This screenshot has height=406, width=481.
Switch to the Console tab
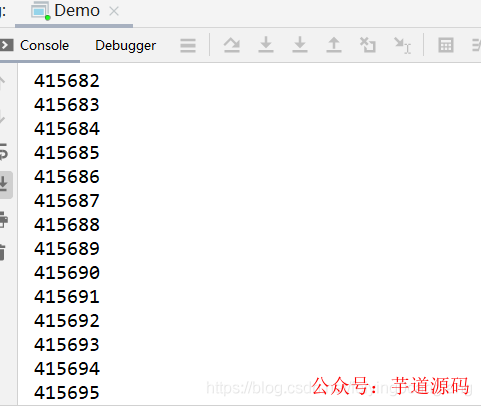click(44, 45)
